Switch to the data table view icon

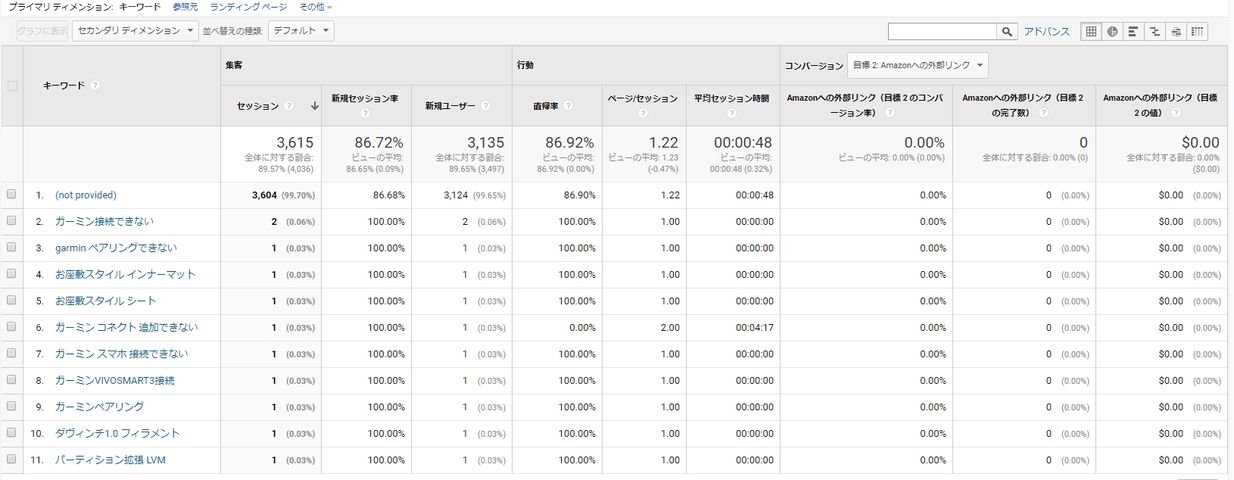pos(1091,31)
